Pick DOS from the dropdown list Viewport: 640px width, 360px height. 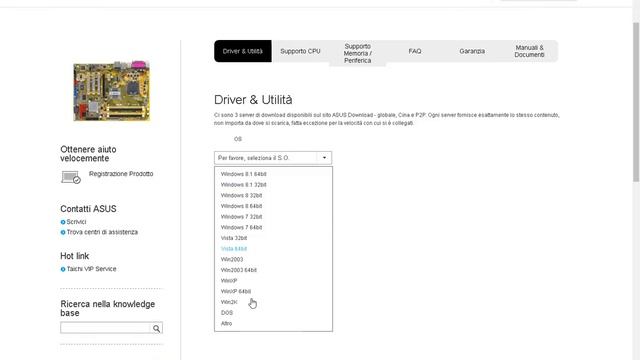(227, 312)
